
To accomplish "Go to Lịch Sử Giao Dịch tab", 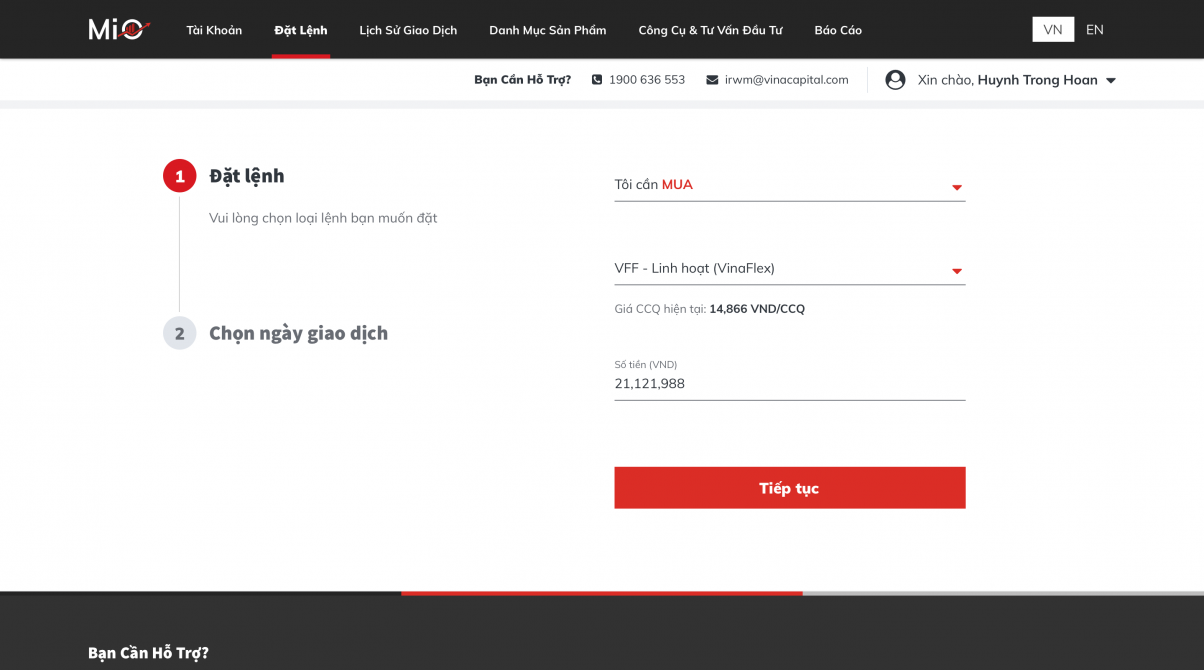I will tap(408, 30).
